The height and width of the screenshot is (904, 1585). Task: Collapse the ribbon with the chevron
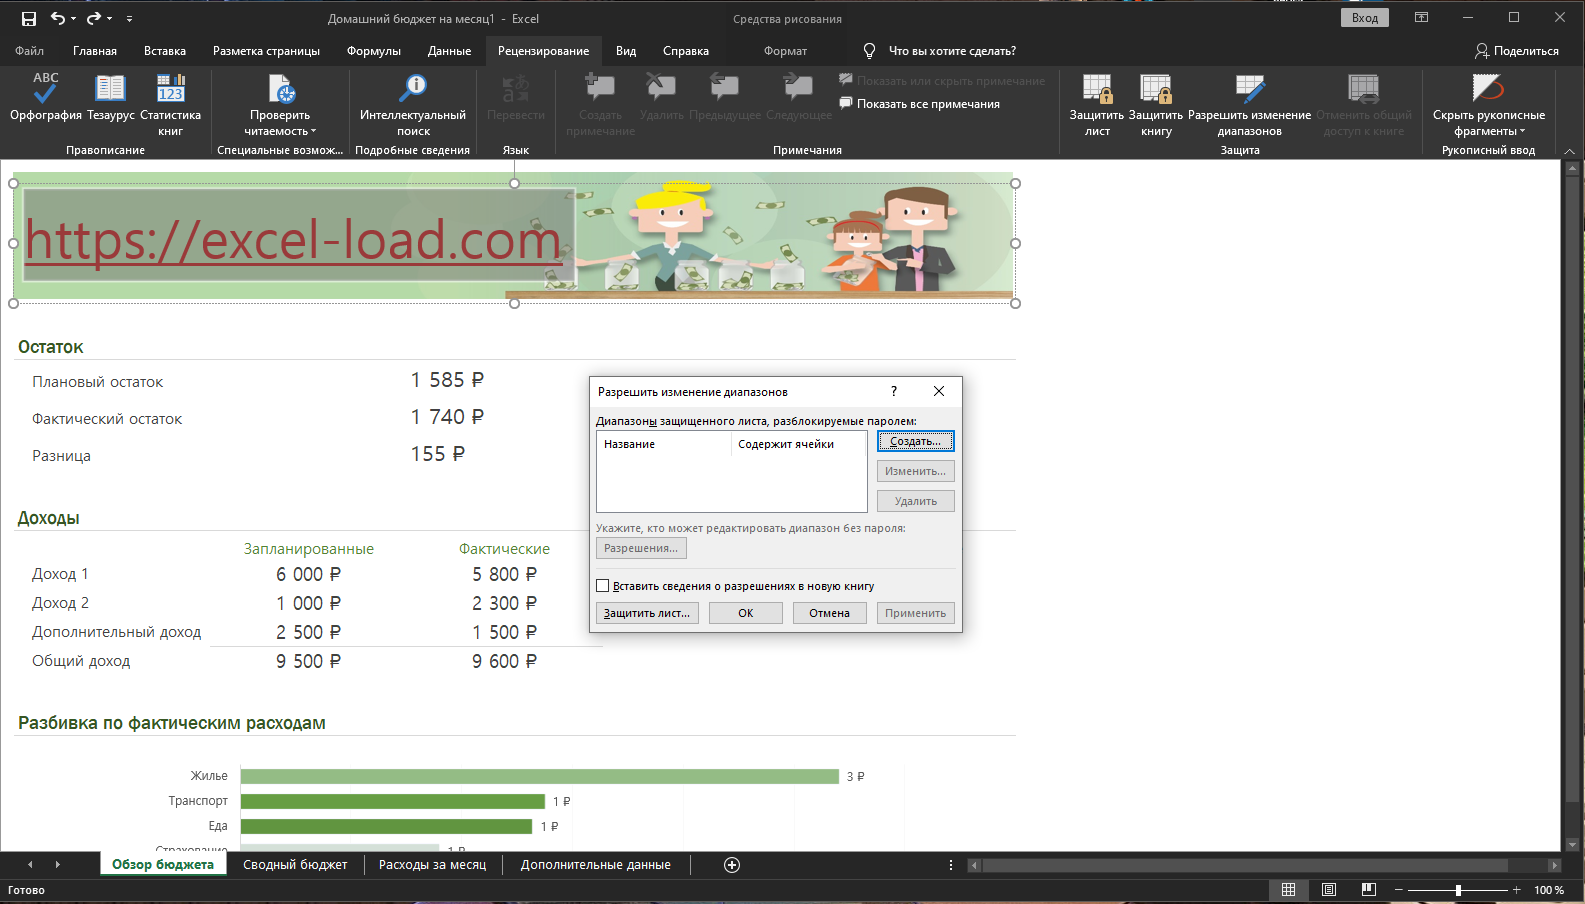click(1569, 151)
